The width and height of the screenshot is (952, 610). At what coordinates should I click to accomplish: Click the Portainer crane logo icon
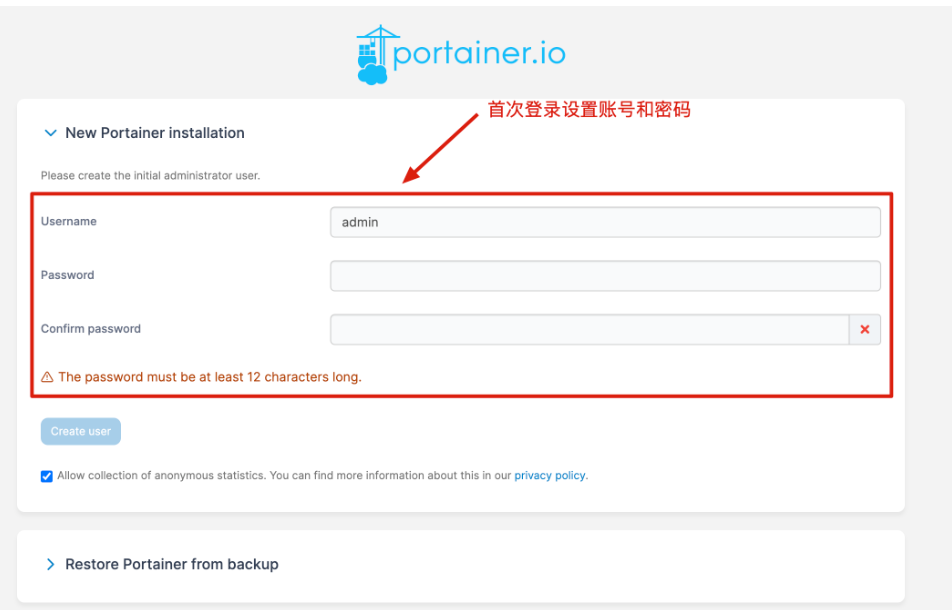coord(372,55)
